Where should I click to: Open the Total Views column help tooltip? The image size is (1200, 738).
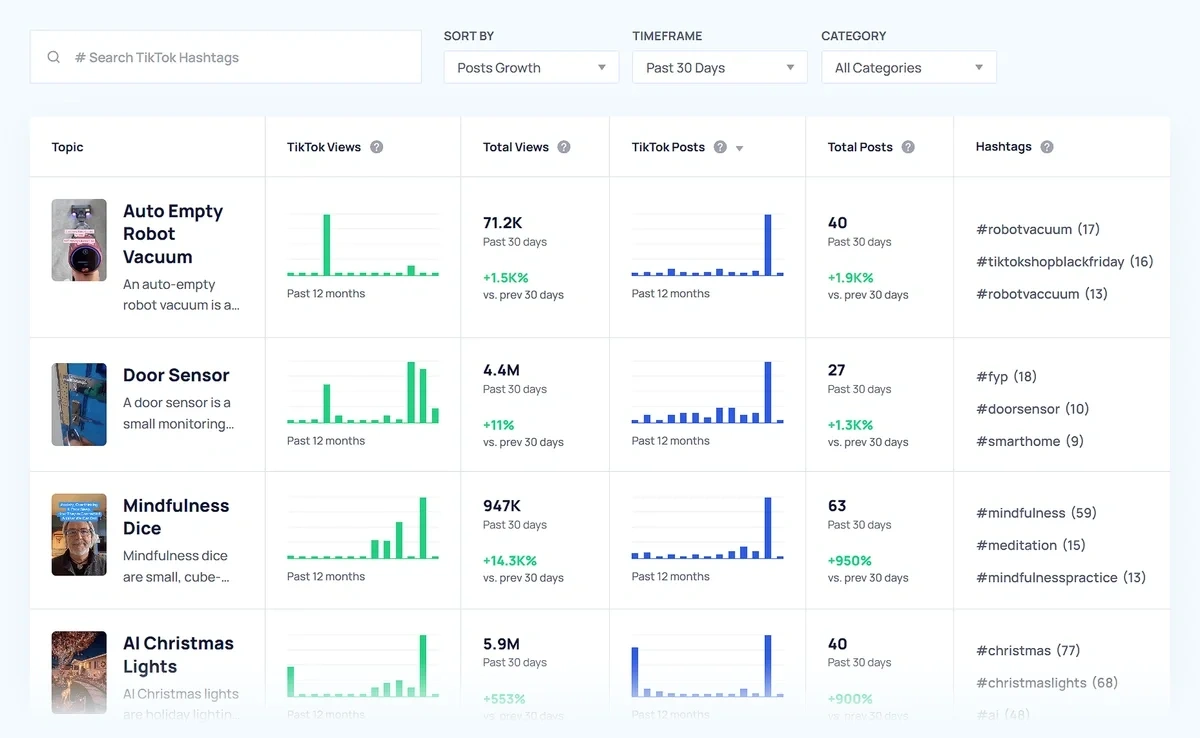pyautogui.click(x=564, y=146)
